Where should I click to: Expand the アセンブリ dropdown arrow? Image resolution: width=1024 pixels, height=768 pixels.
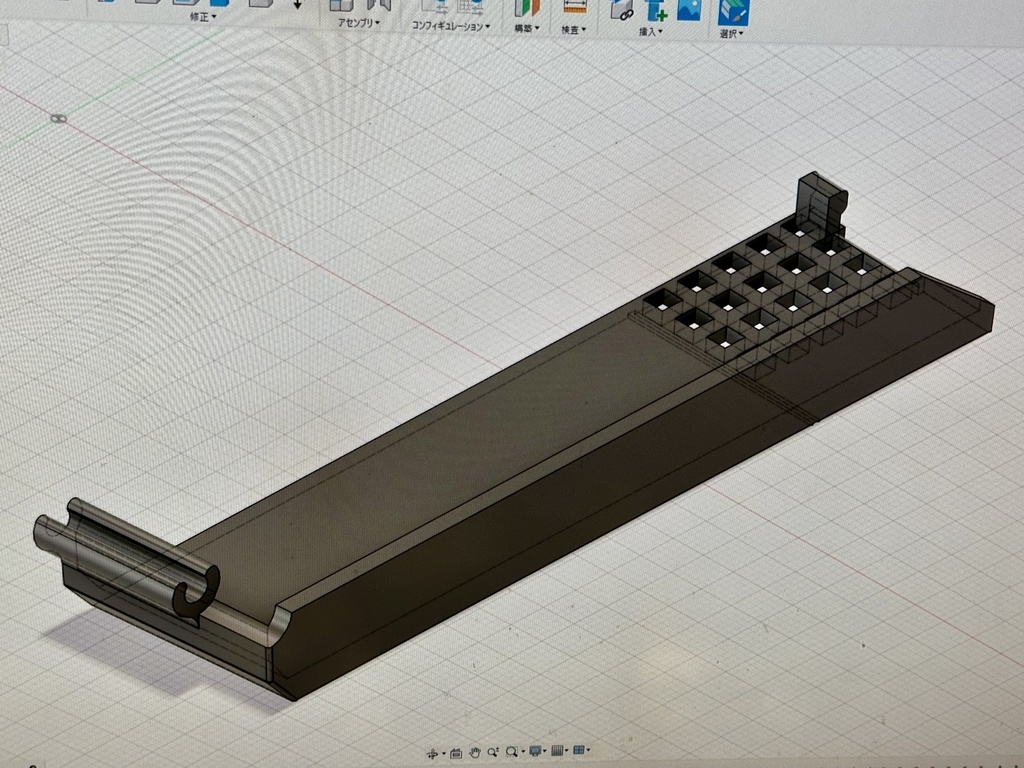(378, 24)
